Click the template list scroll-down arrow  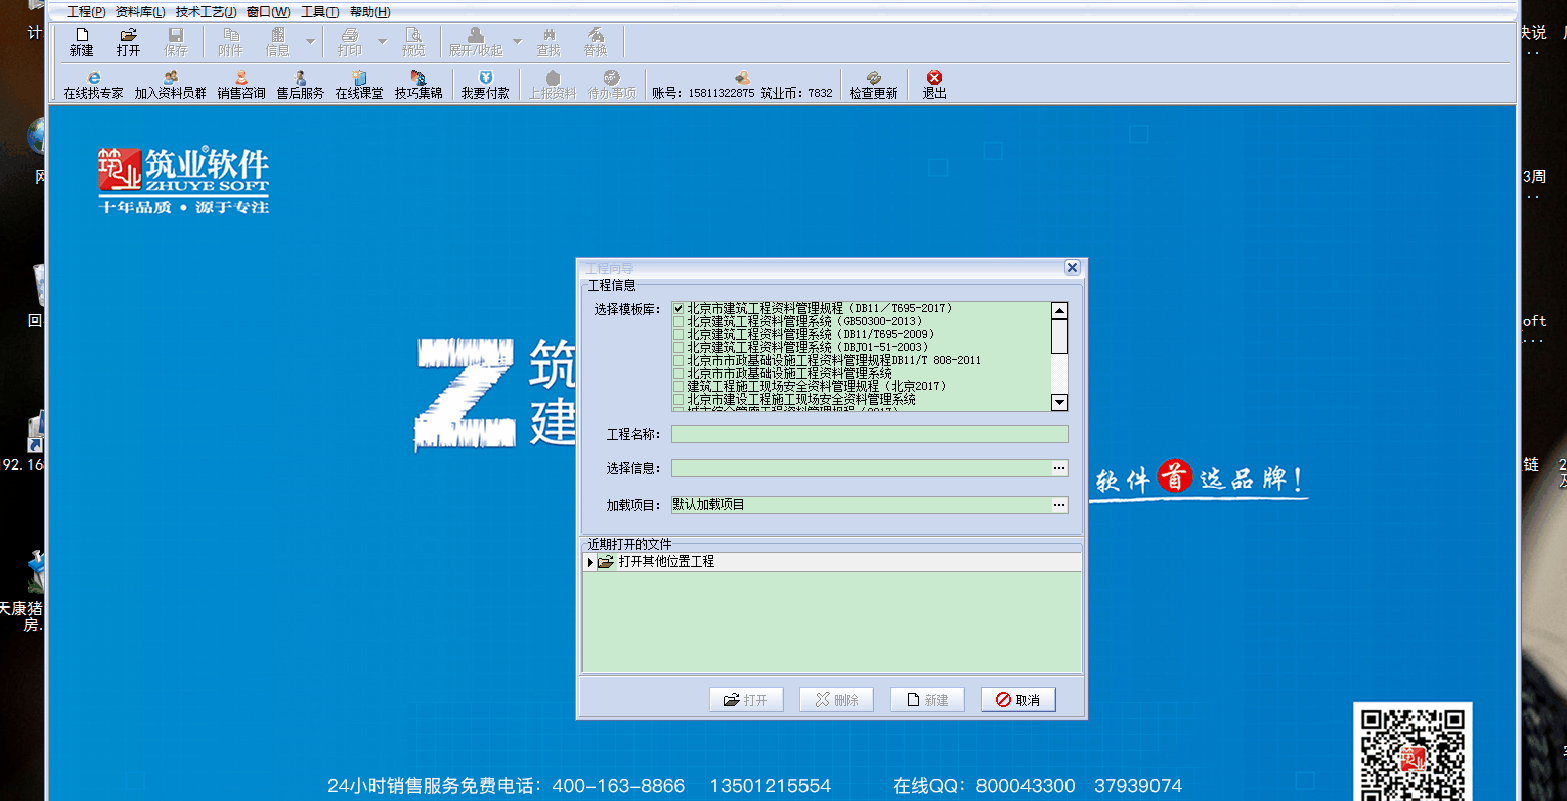(1059, 402)
